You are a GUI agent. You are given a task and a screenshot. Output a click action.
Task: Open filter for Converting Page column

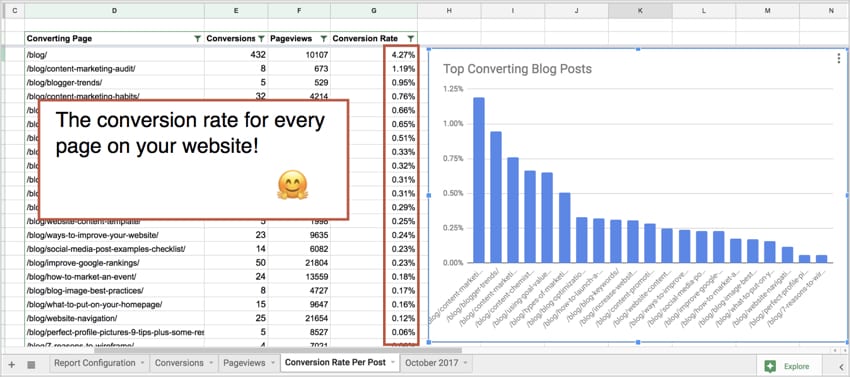click(x=197, y=39)
